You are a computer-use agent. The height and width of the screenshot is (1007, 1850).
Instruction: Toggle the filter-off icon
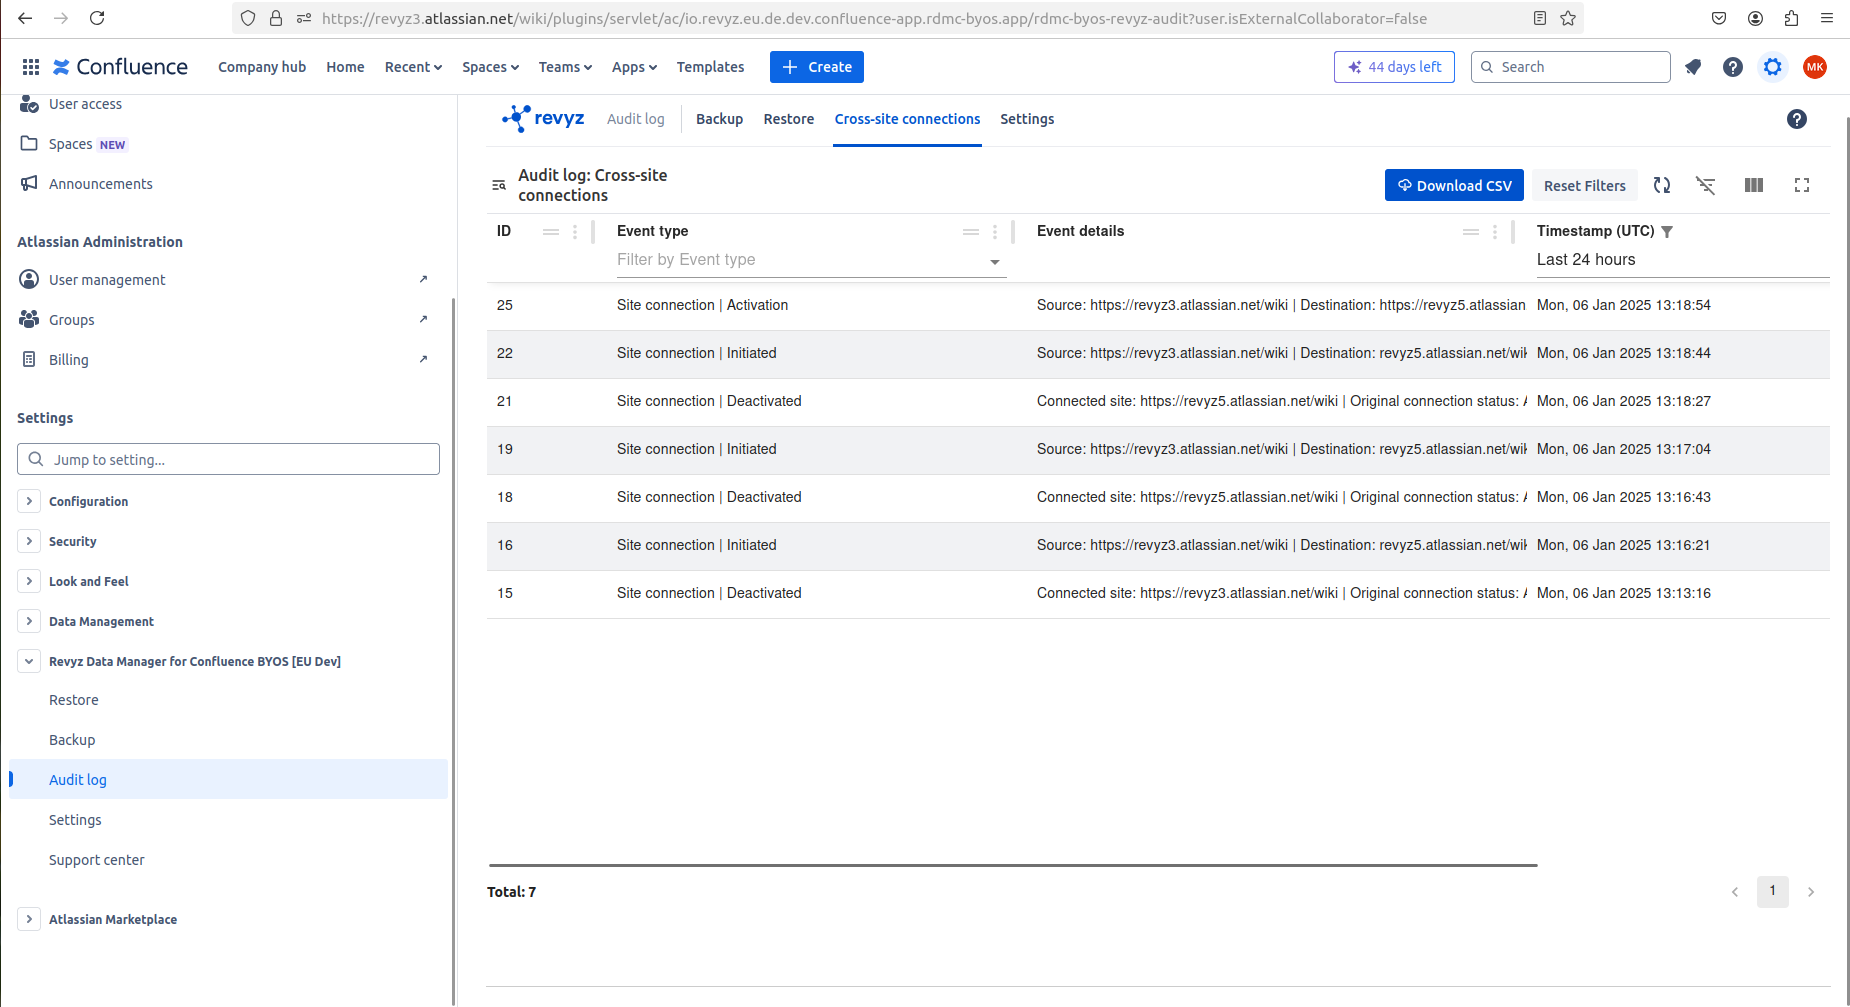coord(1706,185)
